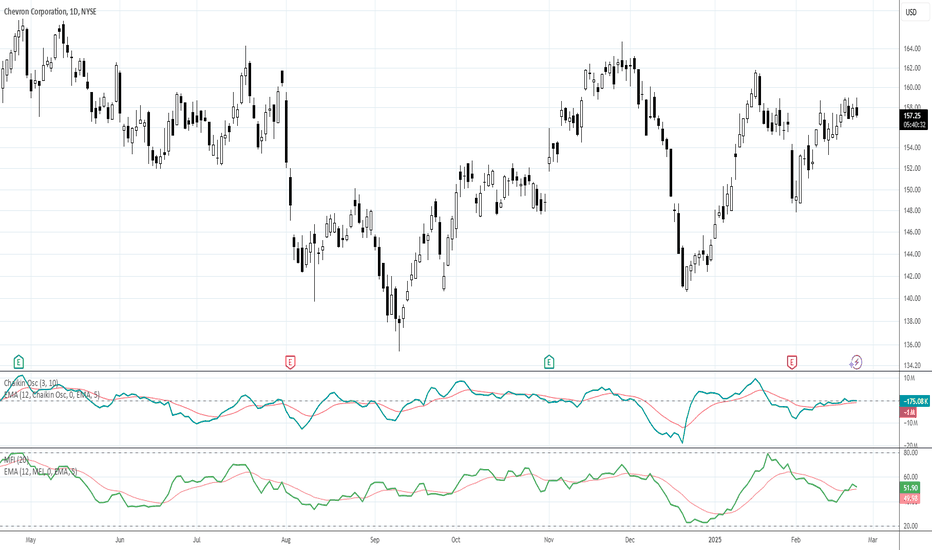Click the green earnings icon near Nov
The image size is (932, 550).
[x=549, y=361]
